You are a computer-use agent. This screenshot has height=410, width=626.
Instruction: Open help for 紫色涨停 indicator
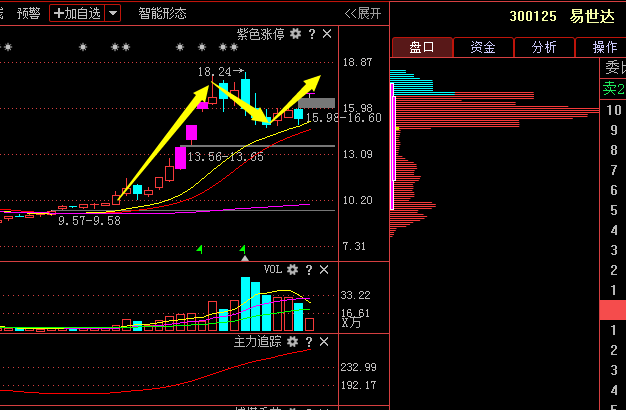click(x=312, y=34)
